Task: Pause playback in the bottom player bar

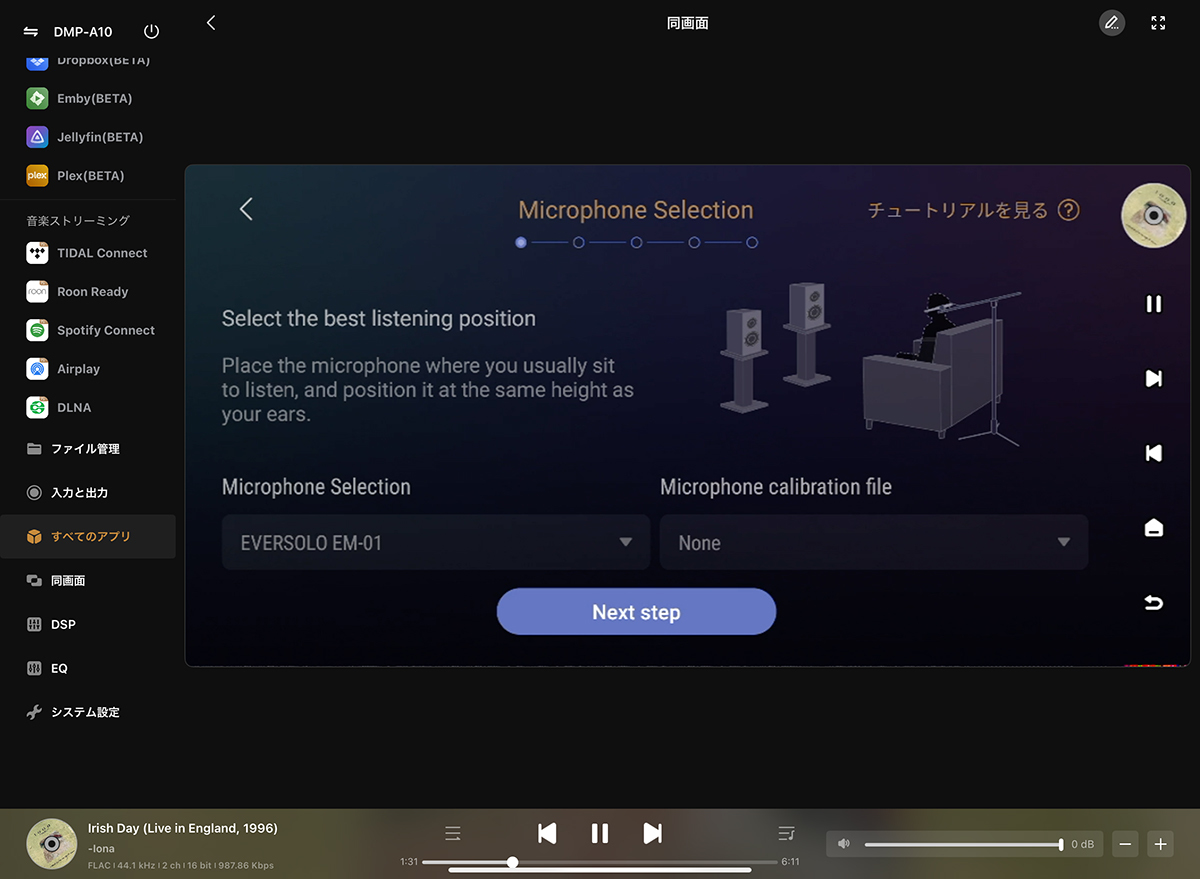Action: (x=599, y=833)
